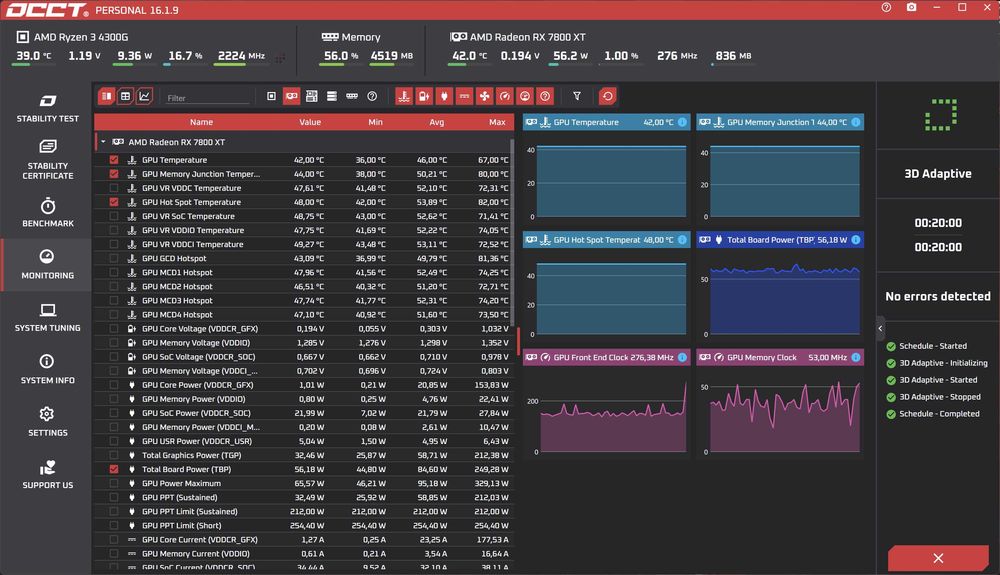Open info for GPU Temperature graph
The image size is (1000, 575).
tap(682, 122)
